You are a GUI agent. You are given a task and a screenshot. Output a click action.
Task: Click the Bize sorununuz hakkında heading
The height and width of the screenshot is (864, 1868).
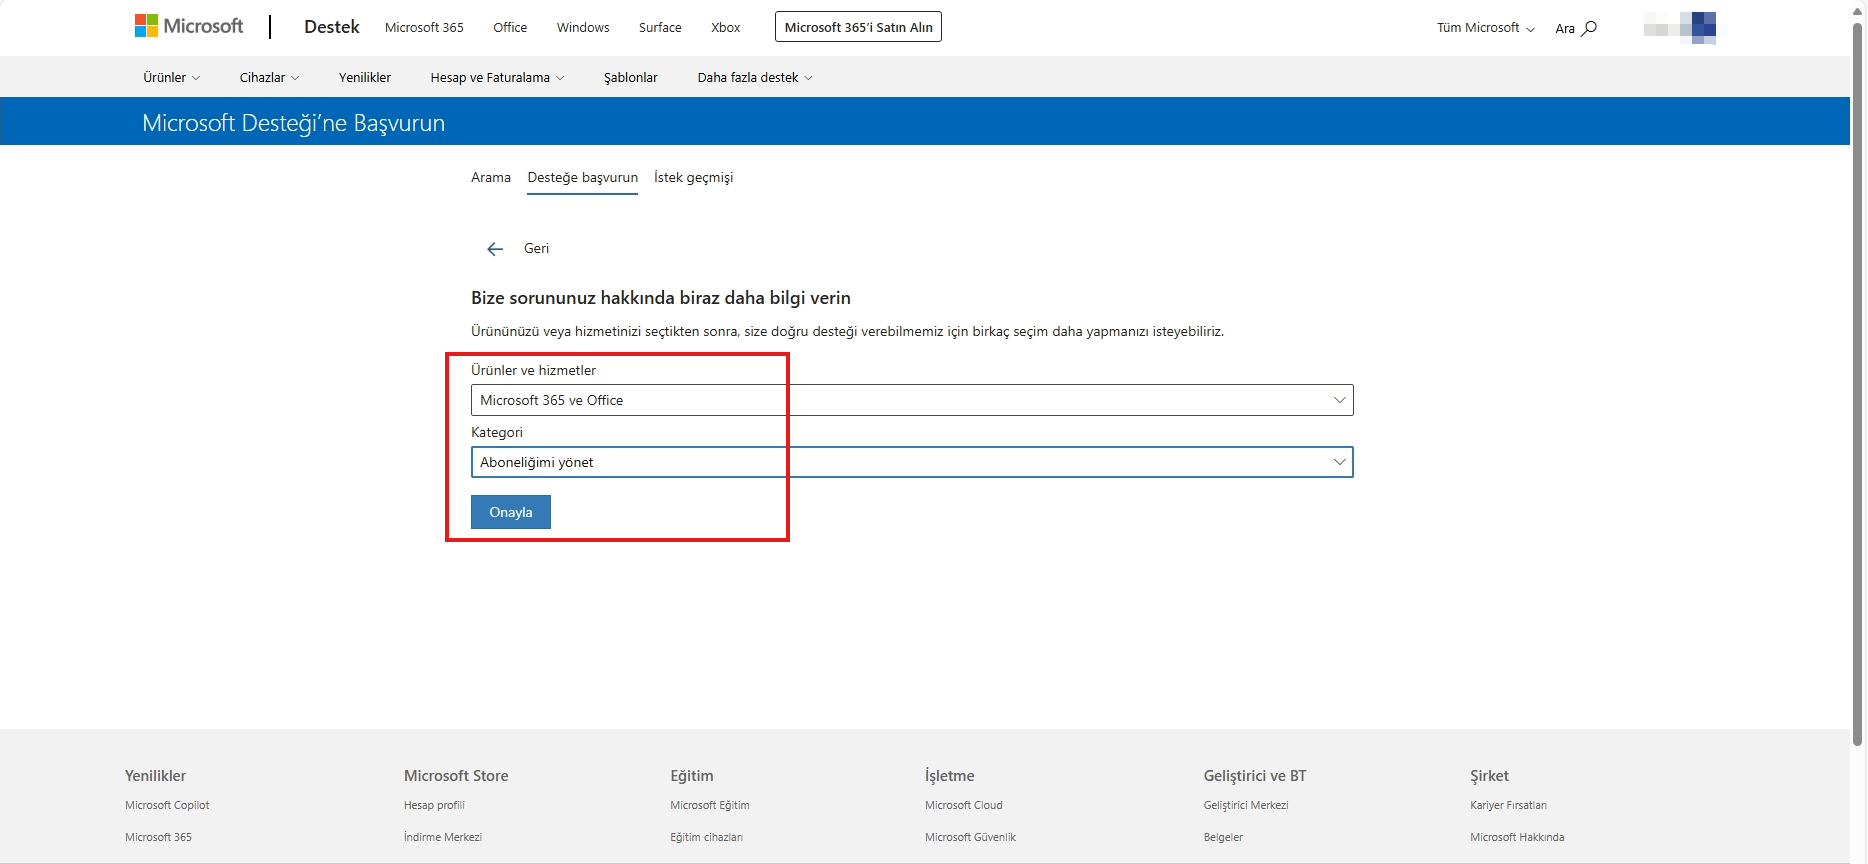click(x=661, y=298)
